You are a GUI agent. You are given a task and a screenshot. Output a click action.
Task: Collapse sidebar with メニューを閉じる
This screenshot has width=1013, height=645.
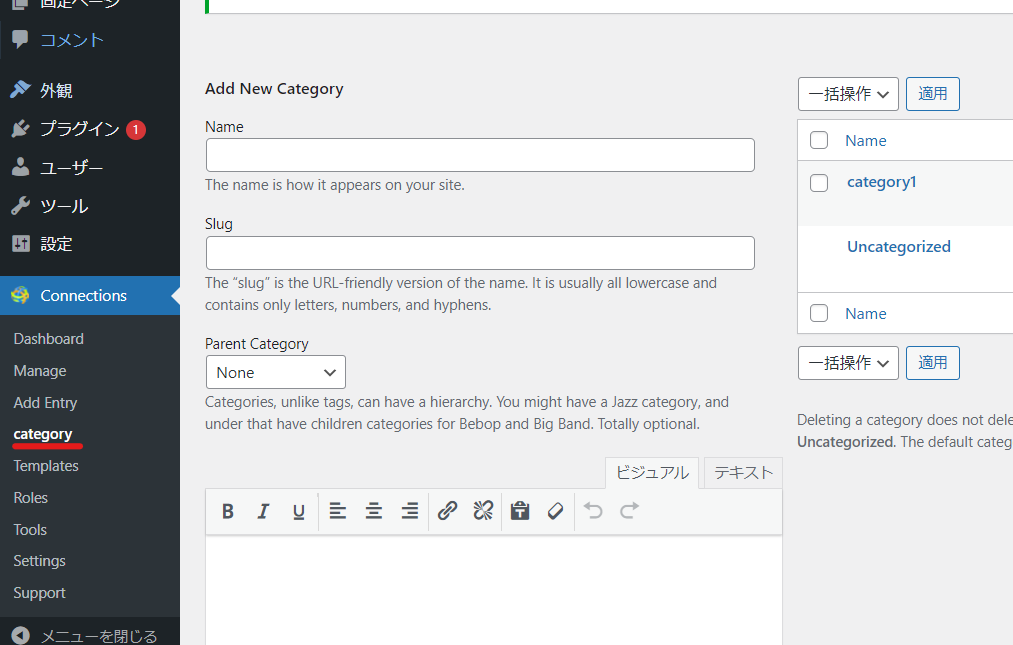pos(98,635)
